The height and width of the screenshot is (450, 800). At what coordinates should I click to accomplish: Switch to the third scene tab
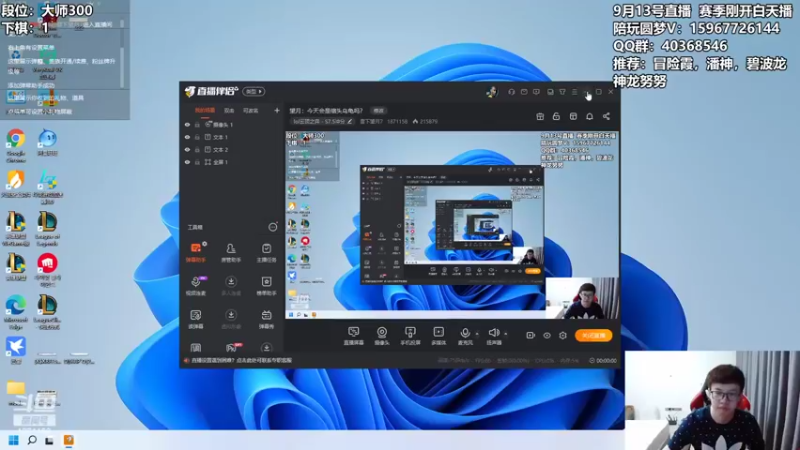pyautogui.click(x=250, y=110)
